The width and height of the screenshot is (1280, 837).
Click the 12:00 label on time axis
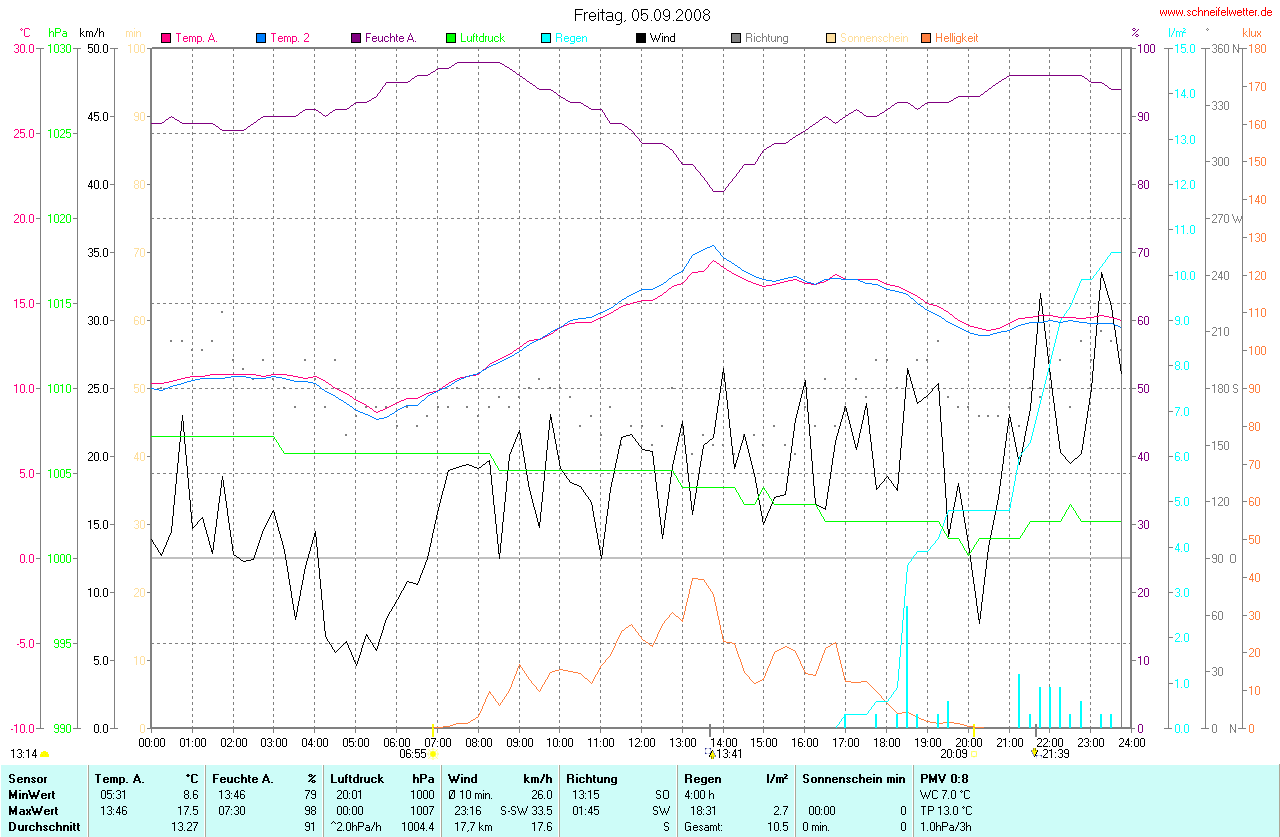coord(641,742)
